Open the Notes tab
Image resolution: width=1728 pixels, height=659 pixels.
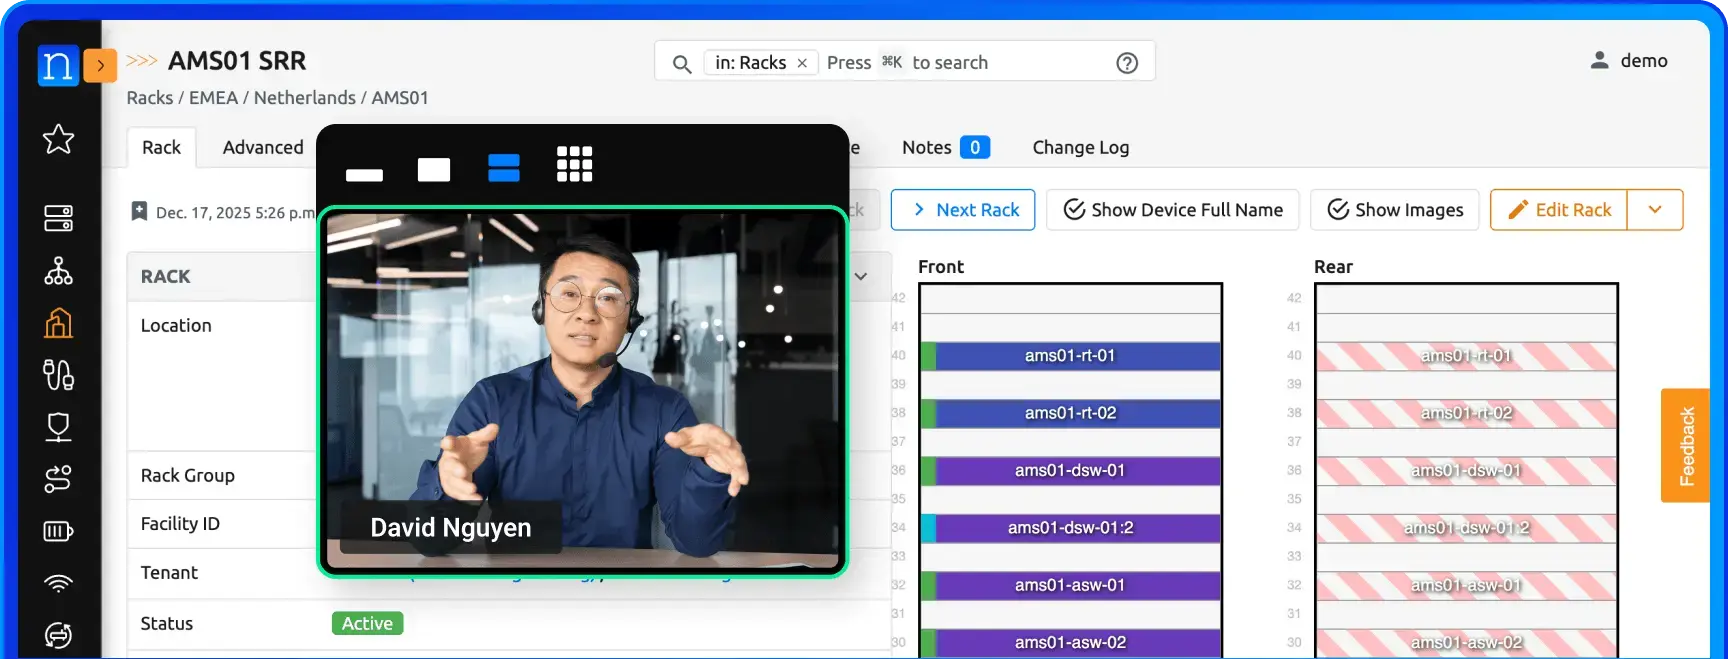pyautogui.click(x=945, y=147)
